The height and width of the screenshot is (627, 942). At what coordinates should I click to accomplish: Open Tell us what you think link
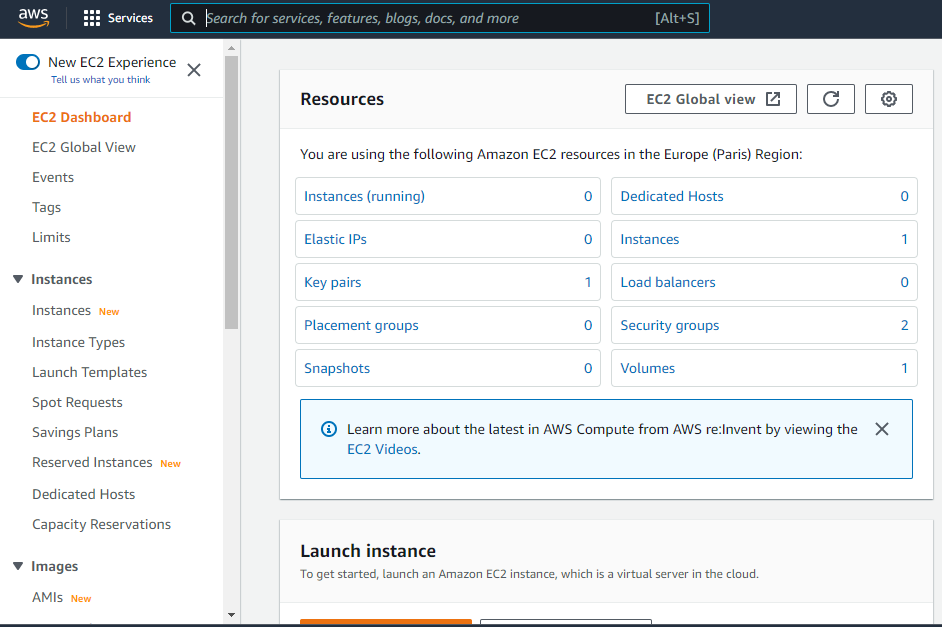pos(100,79)
